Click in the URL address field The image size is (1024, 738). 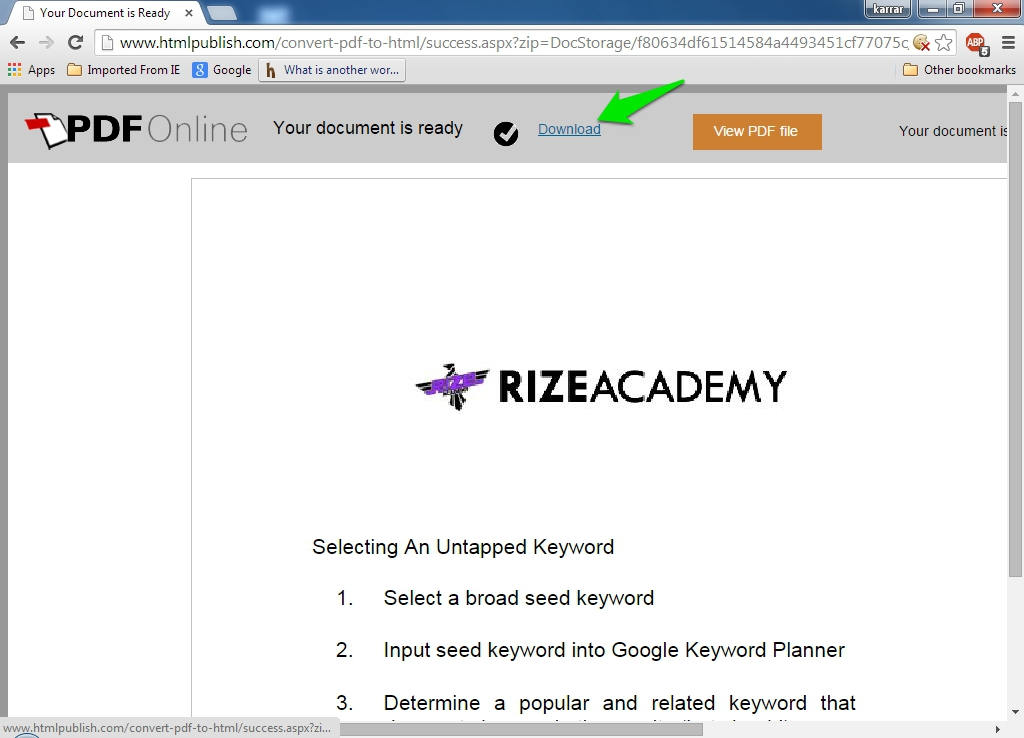pos(500,42)
